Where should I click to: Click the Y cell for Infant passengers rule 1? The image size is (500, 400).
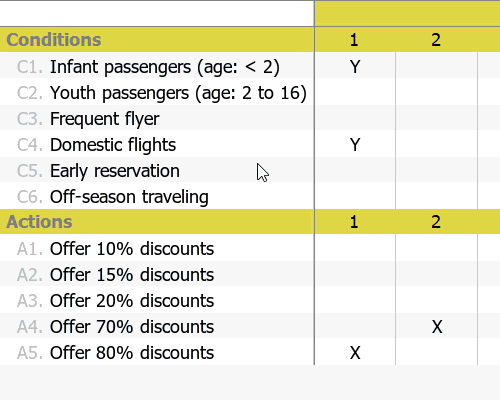pos(355,67)
